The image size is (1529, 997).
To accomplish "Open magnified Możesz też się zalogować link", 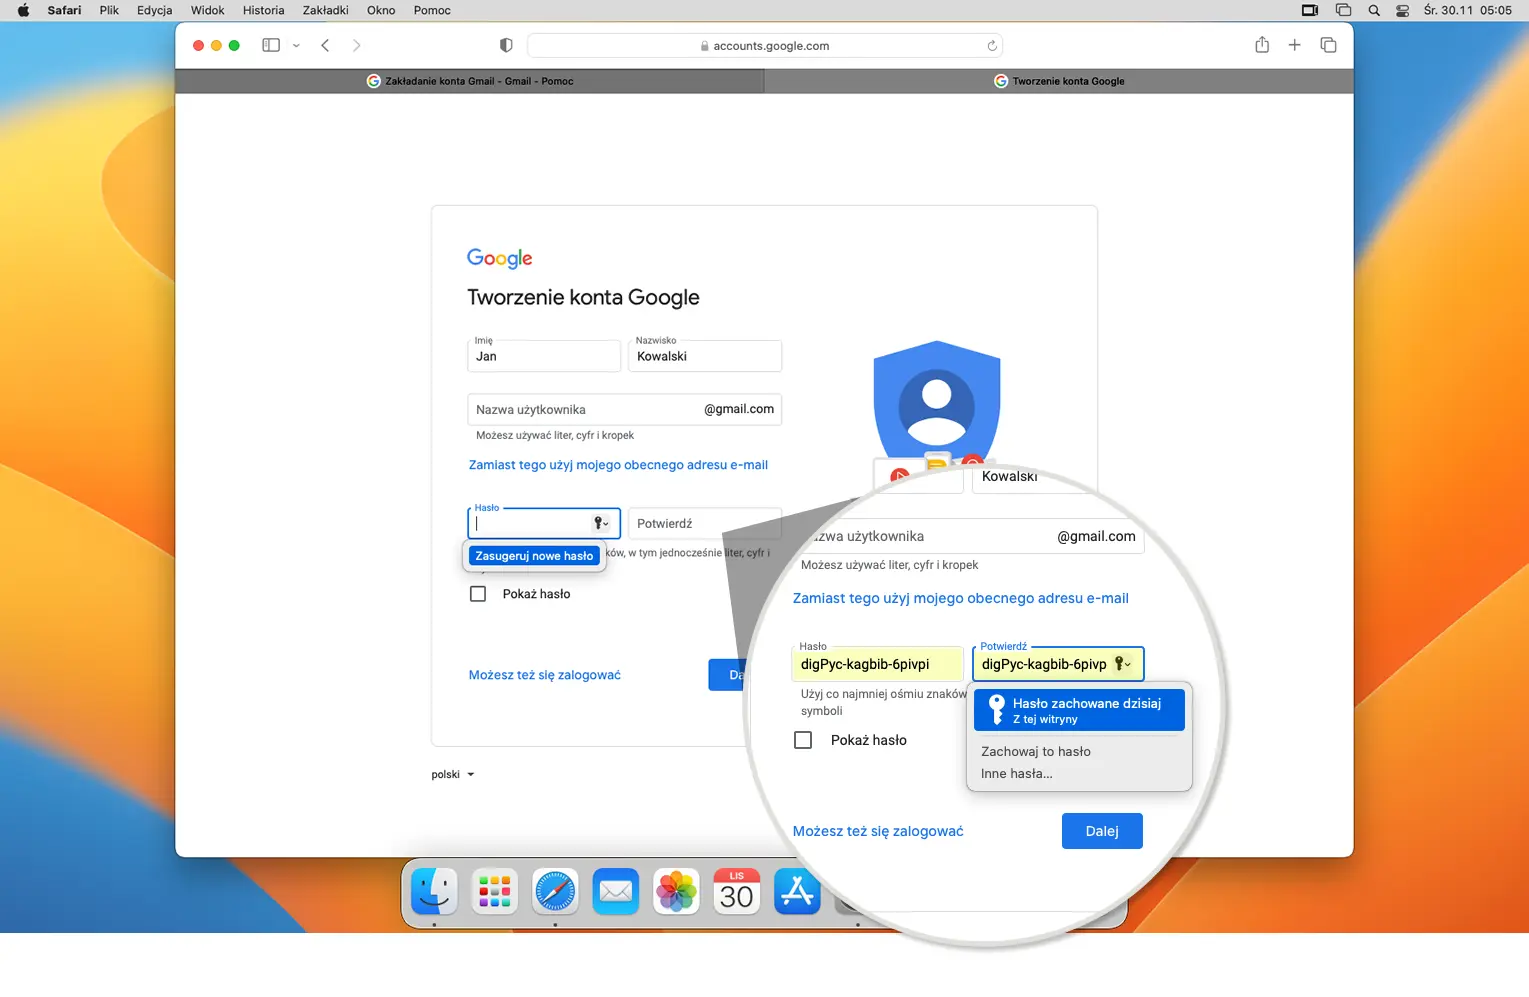I will pyautogui.click(x=878, y=831).
